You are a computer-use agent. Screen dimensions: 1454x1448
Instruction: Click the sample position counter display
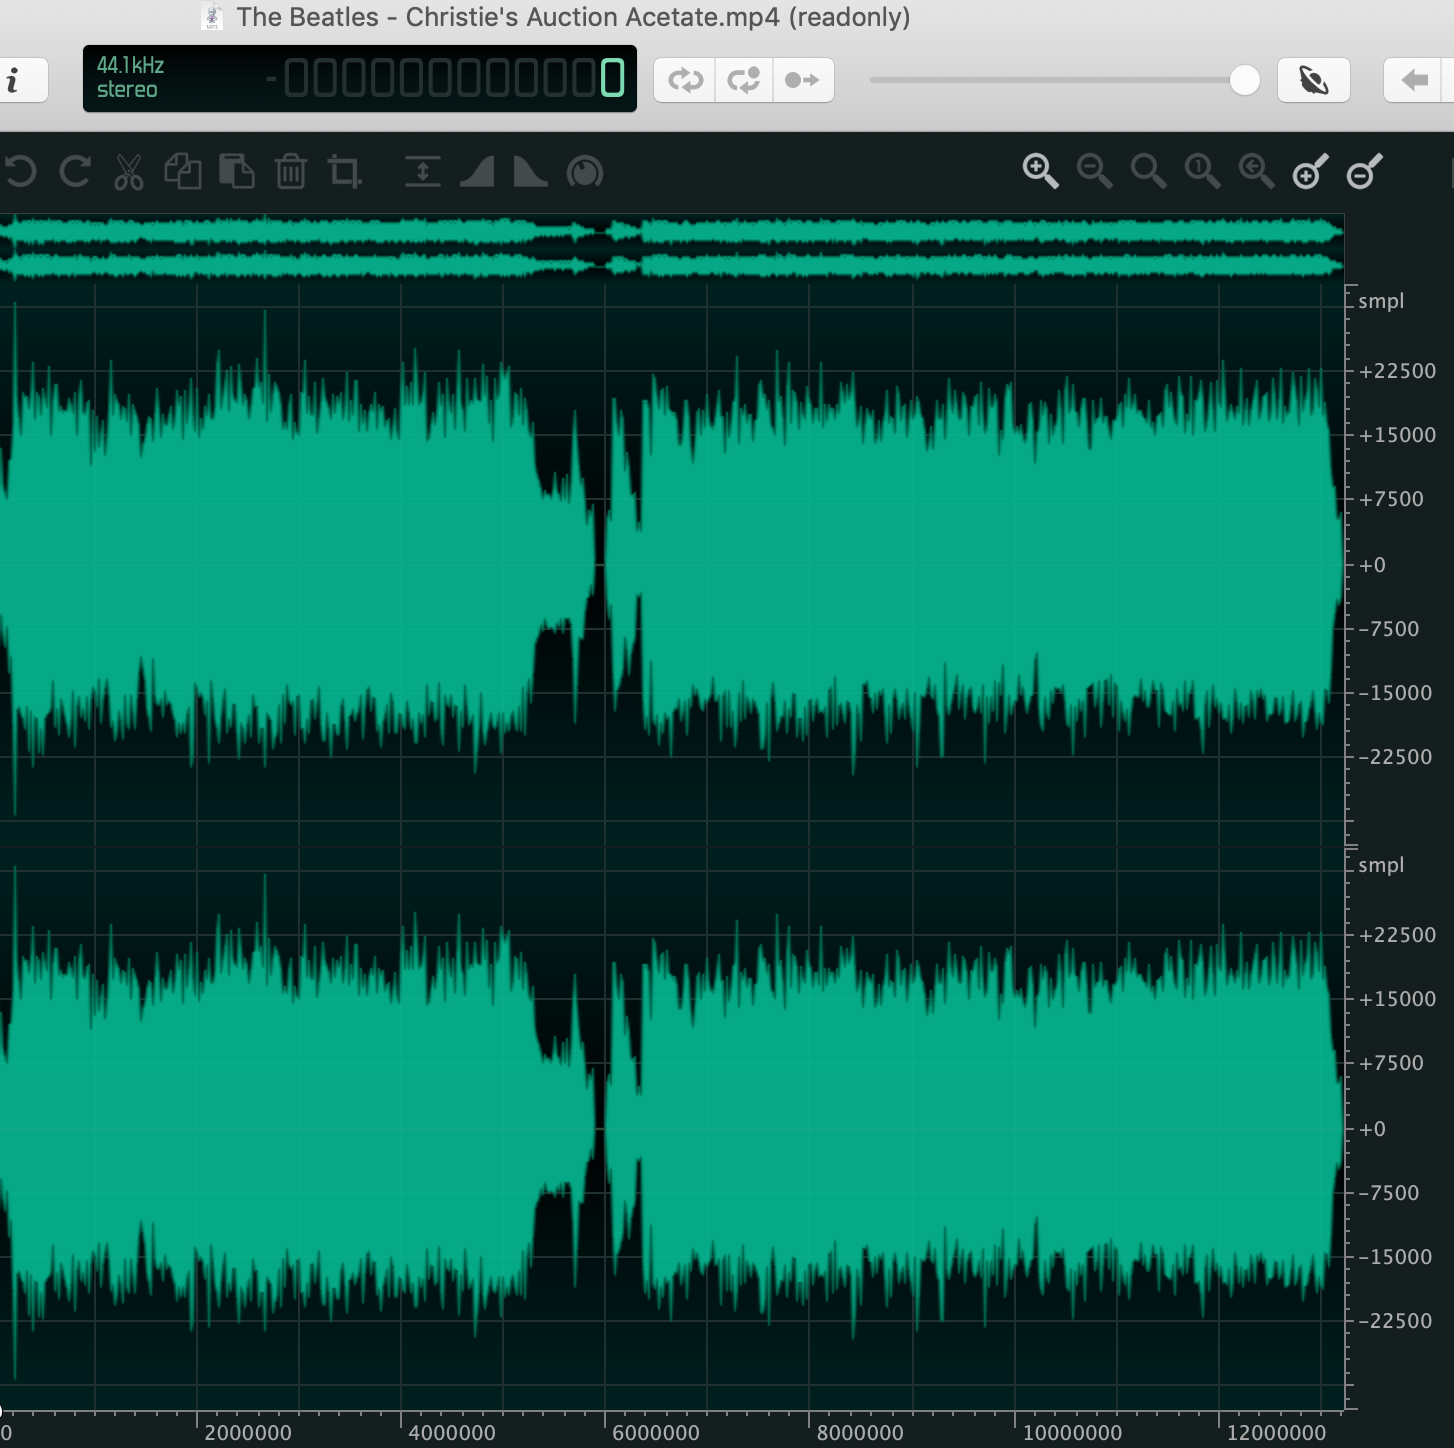click(446, 78)
